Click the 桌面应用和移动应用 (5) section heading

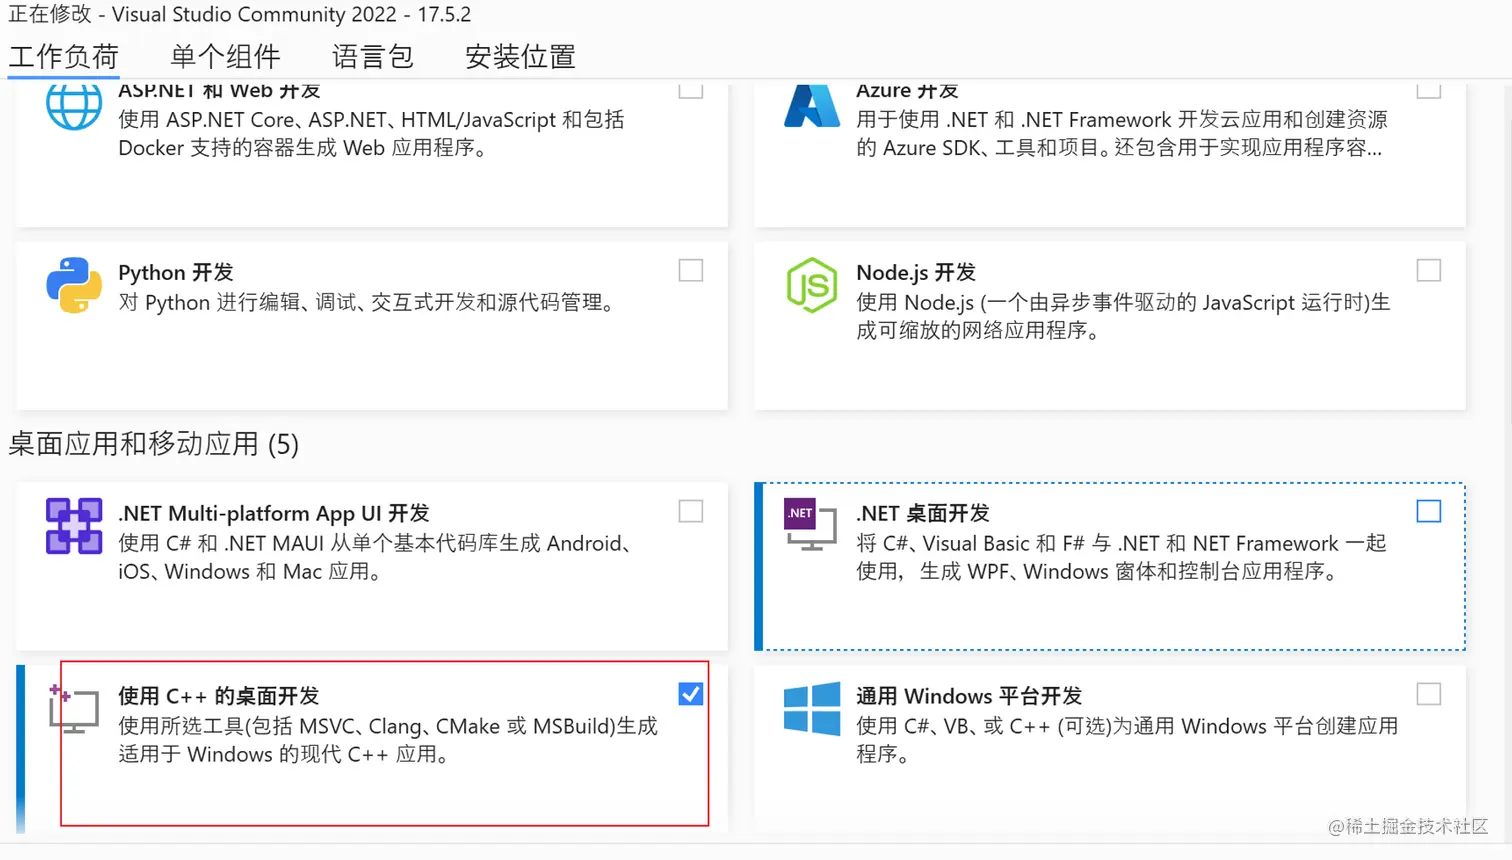[x=154, y=444]
